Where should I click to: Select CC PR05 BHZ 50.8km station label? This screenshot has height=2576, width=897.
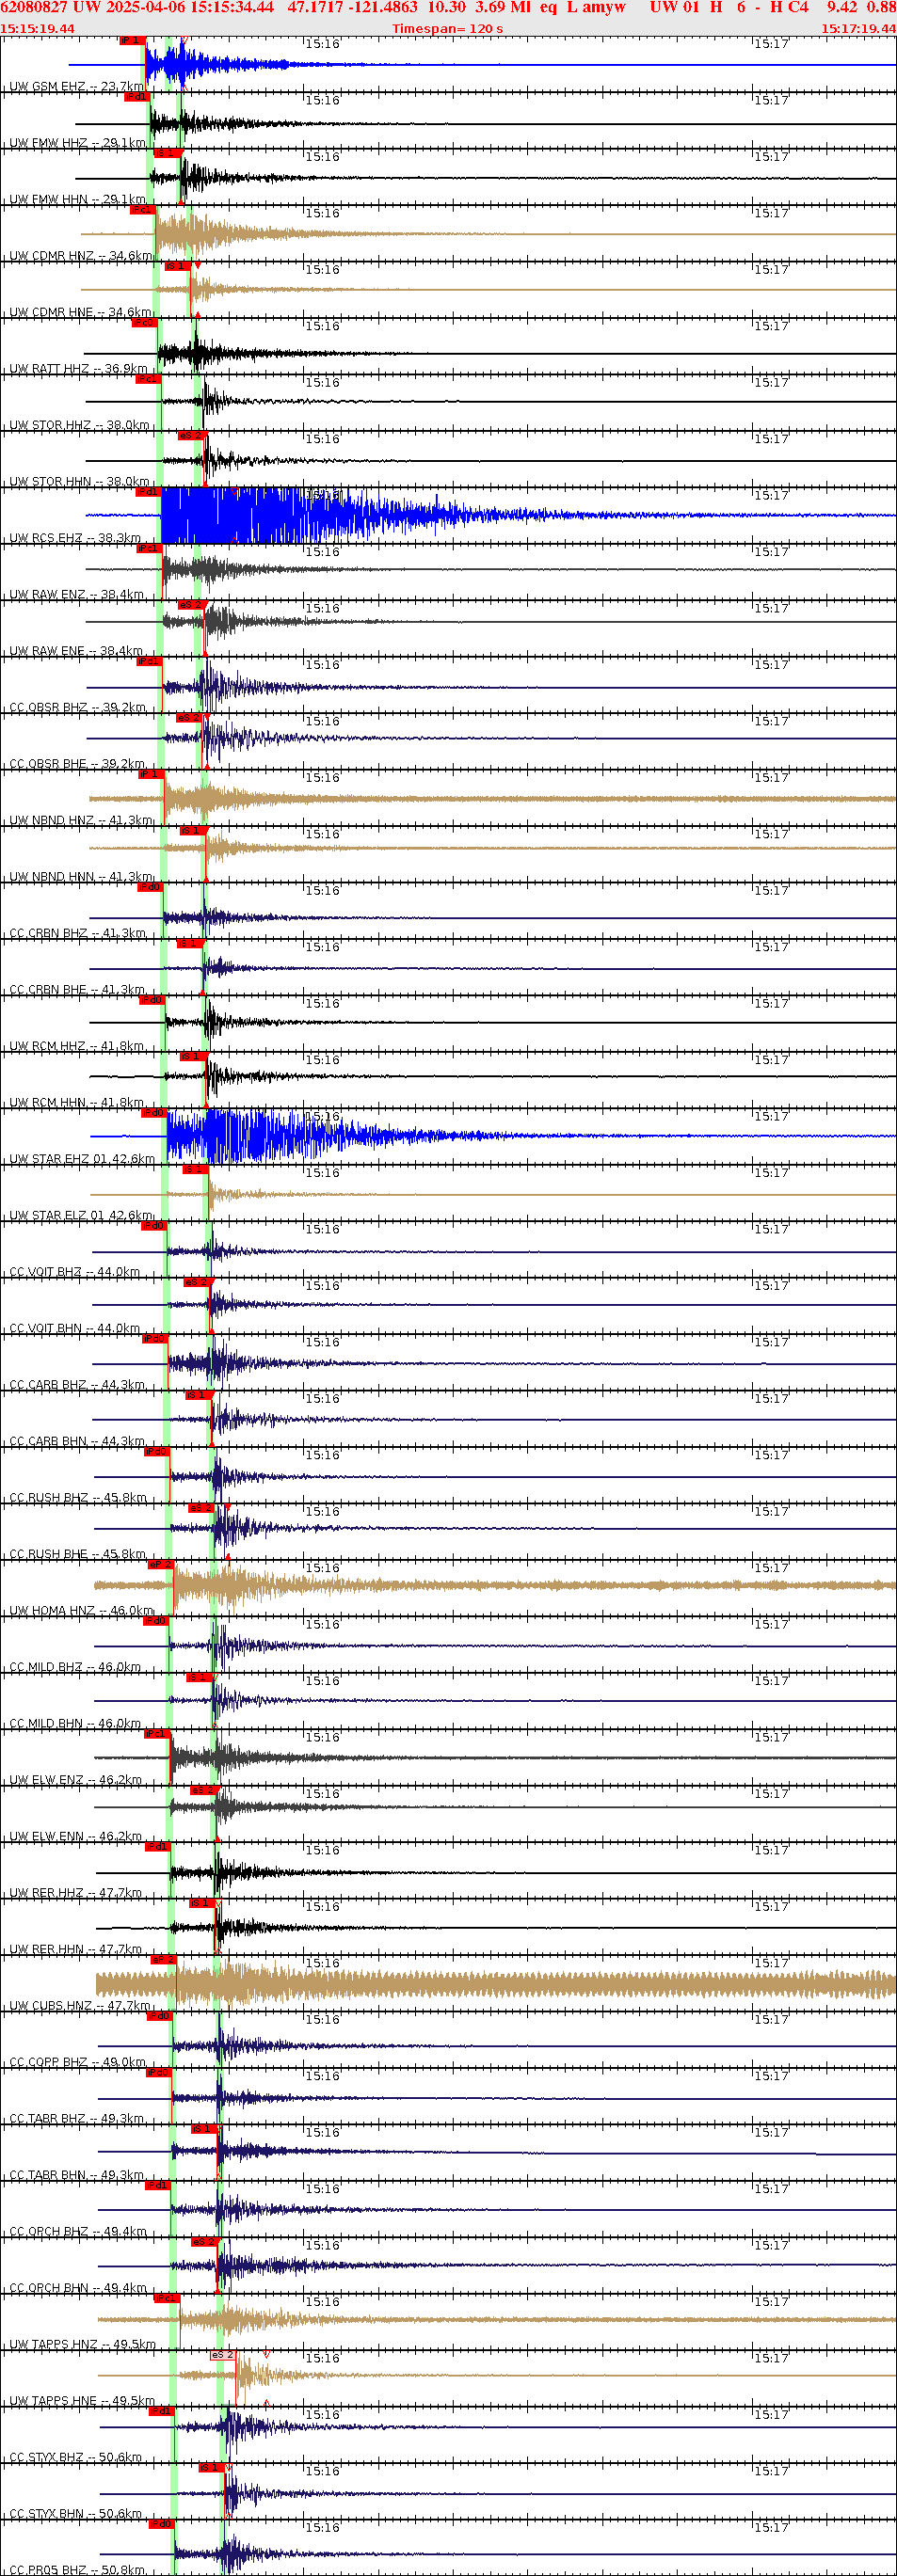[x=78, y=2570]
